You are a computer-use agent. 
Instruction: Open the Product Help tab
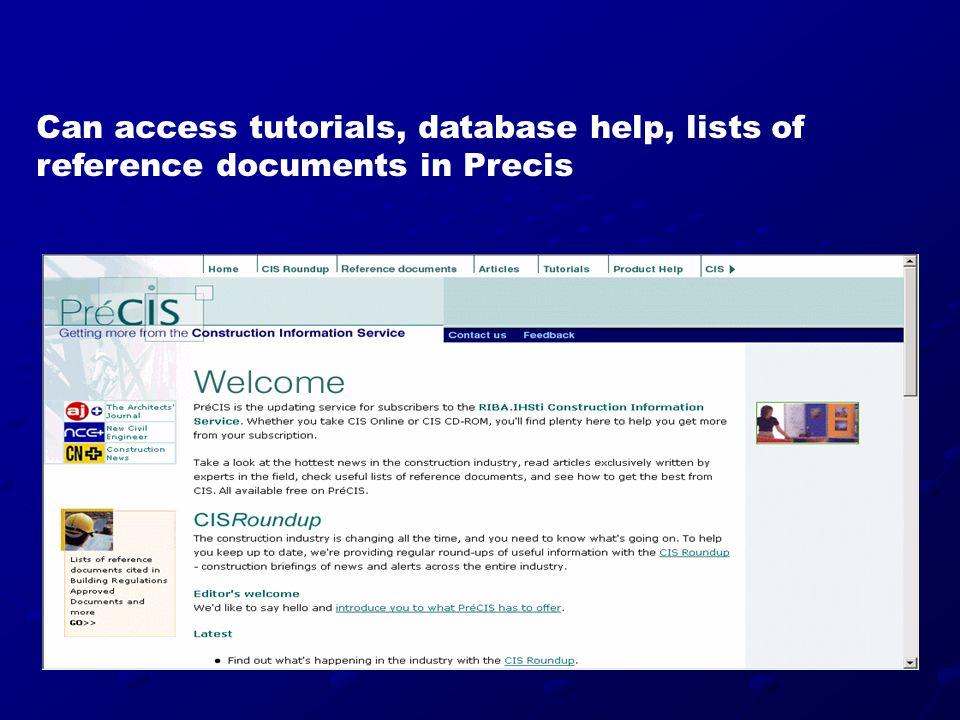point(648,269)
